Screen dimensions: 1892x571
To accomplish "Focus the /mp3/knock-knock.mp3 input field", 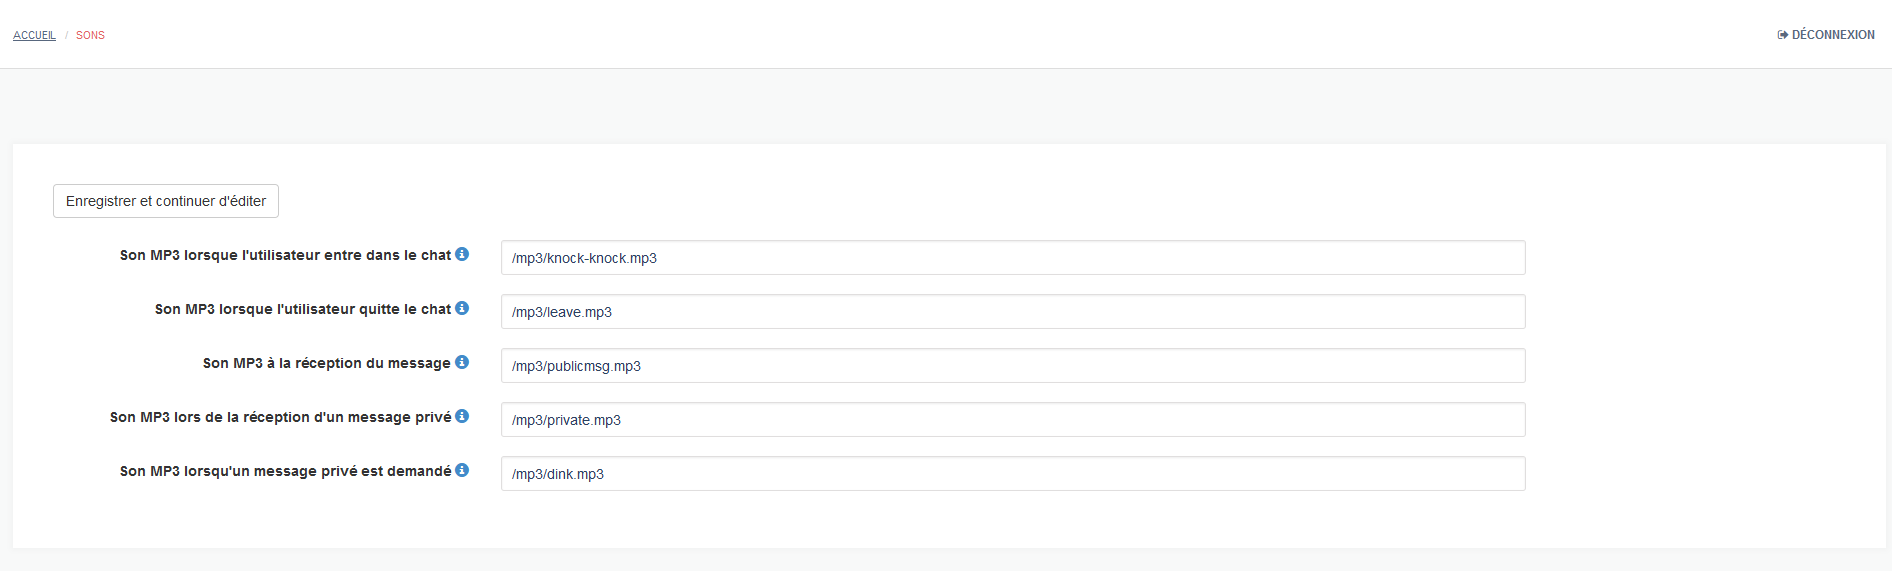I will 1013,258.
